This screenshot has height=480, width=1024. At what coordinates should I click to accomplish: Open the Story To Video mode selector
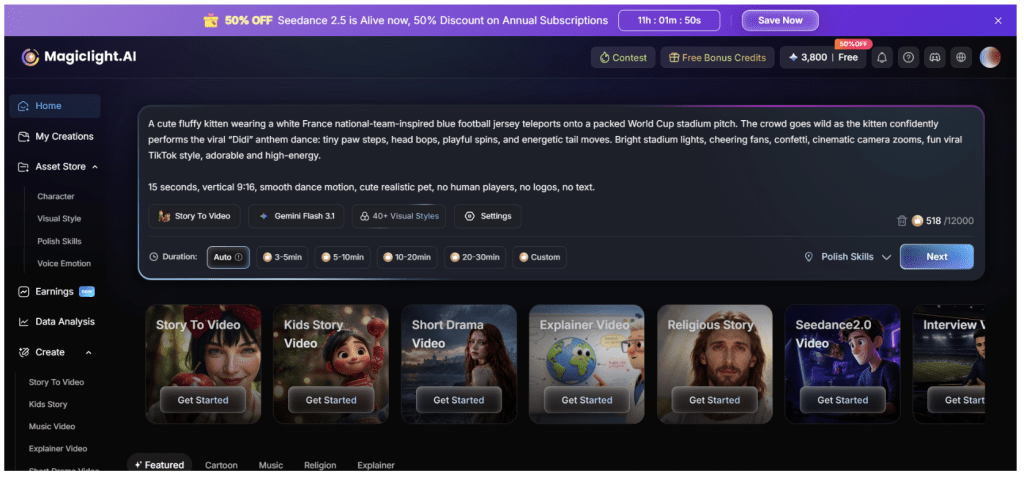[x=194, y=216]
